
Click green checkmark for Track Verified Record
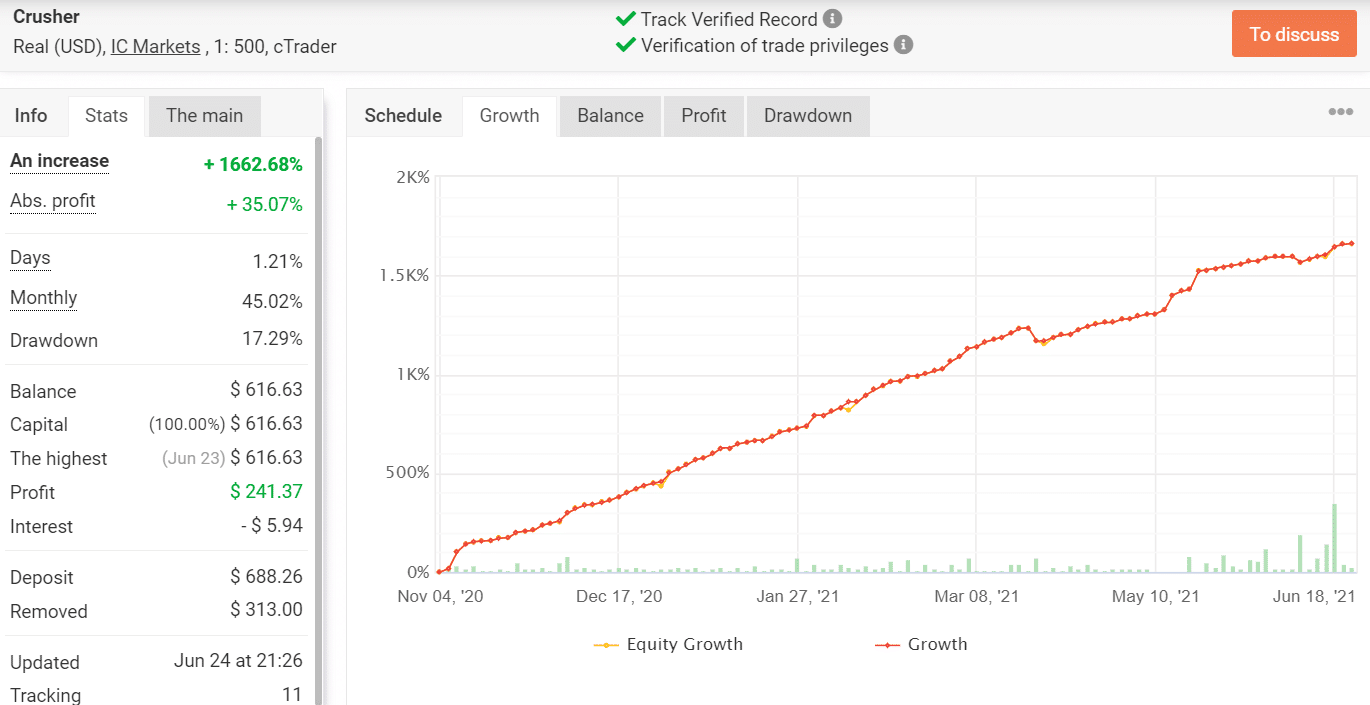click(x=626, y=19)
